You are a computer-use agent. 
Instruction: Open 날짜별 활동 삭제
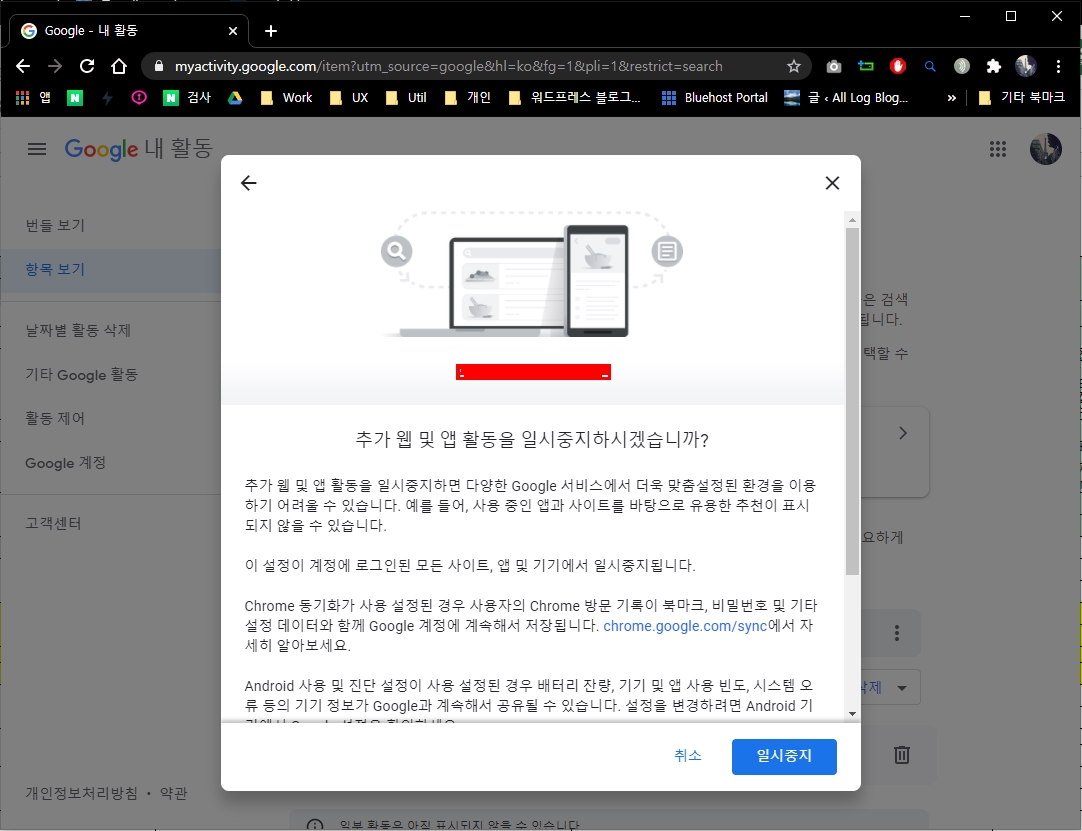click(78, 331)
